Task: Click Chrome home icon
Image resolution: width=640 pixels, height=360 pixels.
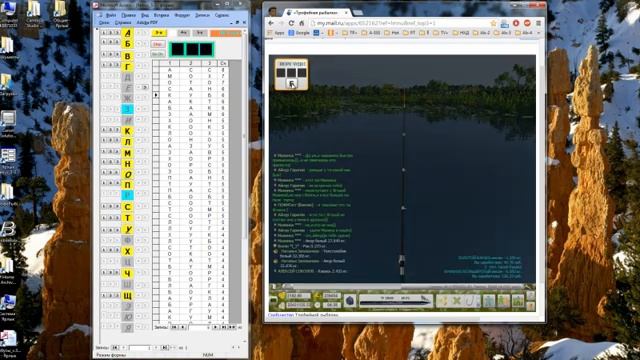Action: [x=302, y=23]
